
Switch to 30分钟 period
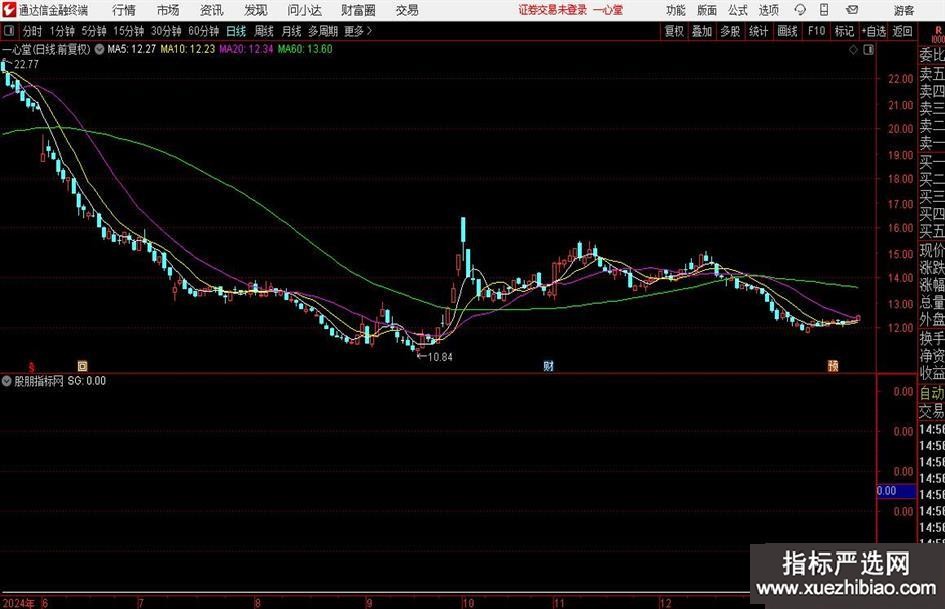click(166, 31)
